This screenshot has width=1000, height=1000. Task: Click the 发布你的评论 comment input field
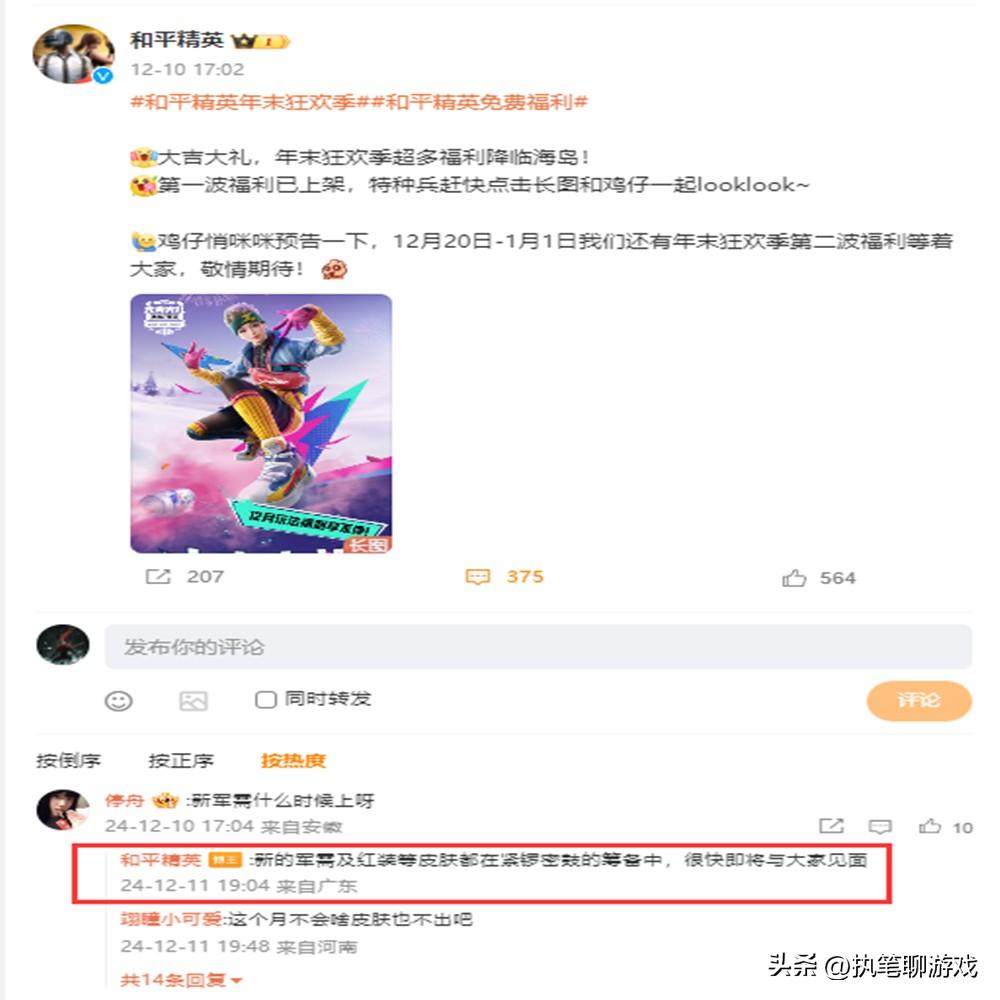(x=538, y=647)
